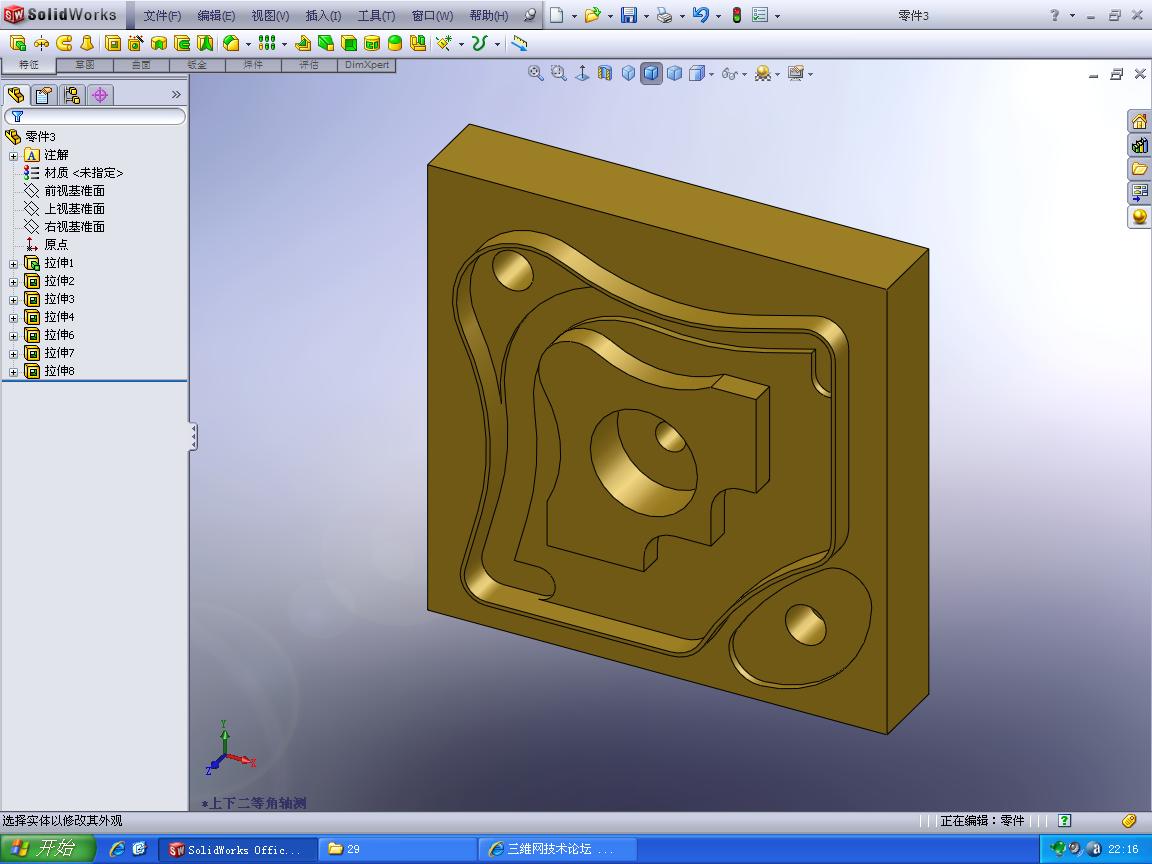Click the Wrap feature icon
The width and height of the screenshot is (1152, 864).
point(372,43)
